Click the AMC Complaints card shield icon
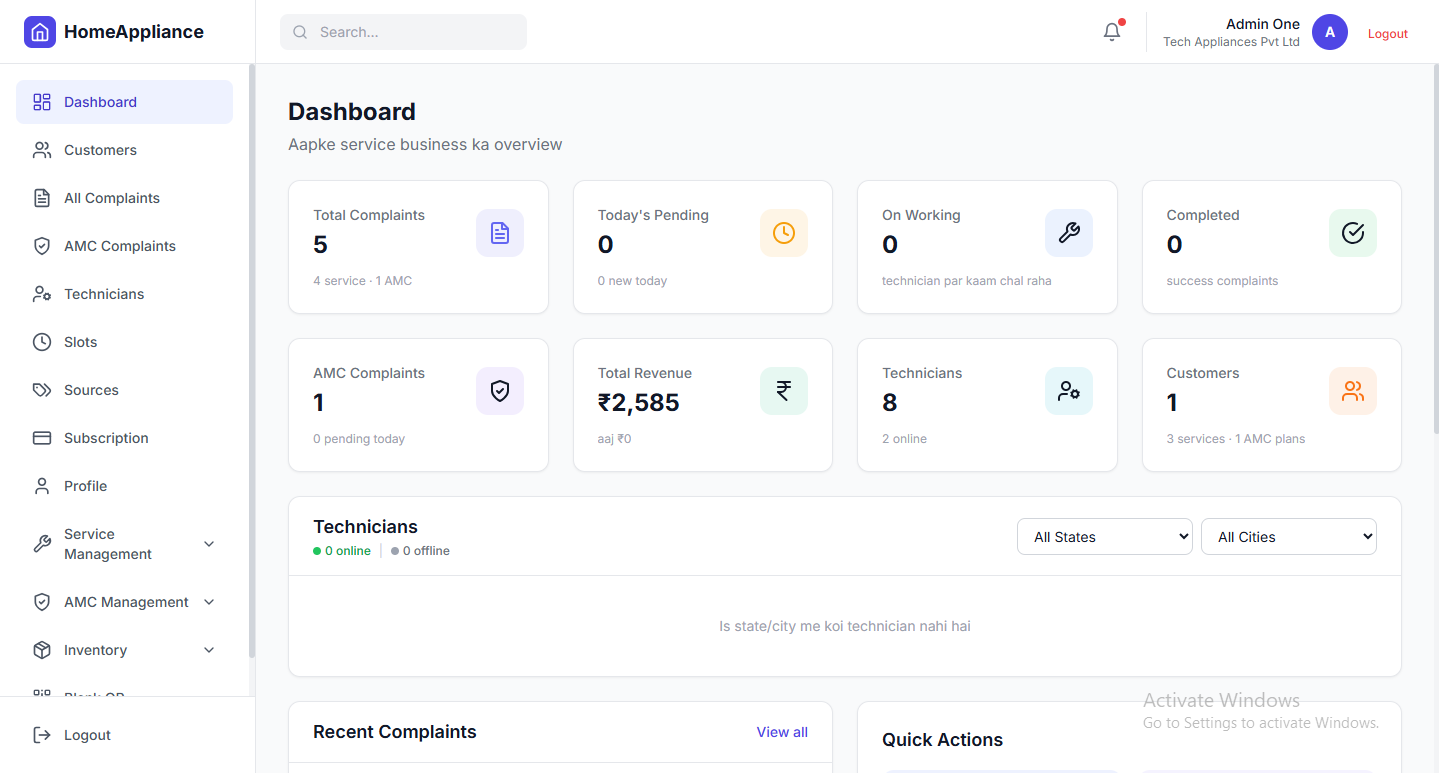This screenshot has width=1439, height=773. coord(500,391)
